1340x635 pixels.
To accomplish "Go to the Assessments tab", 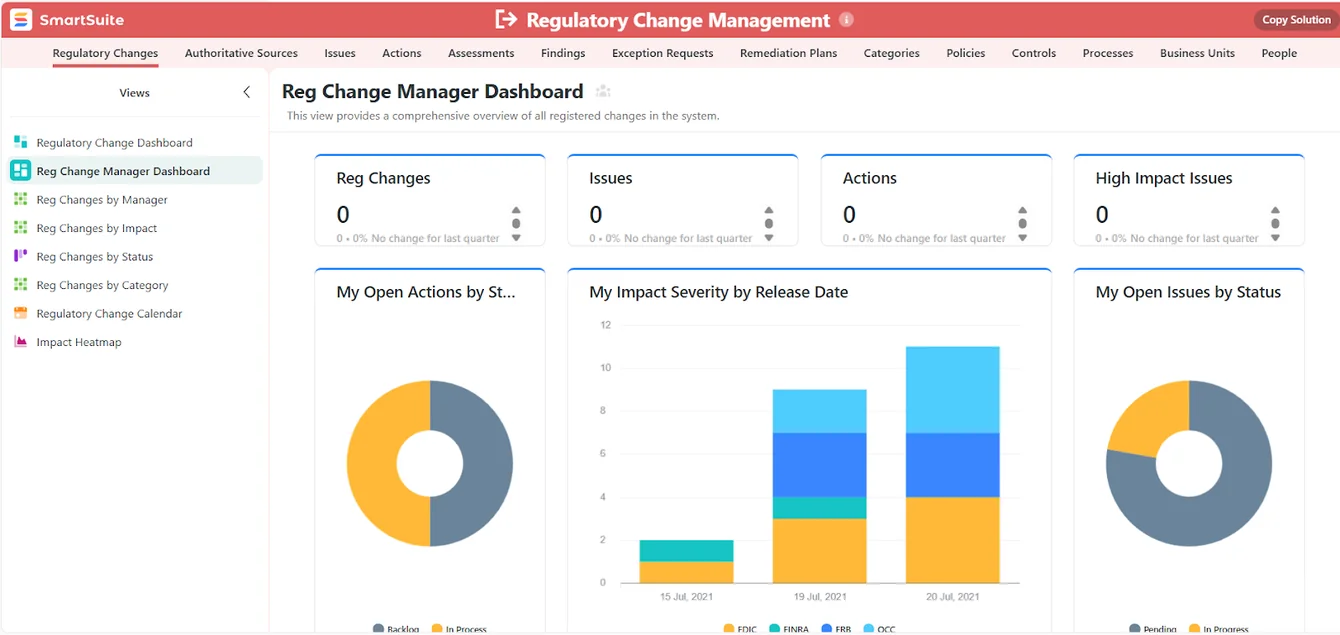I will click(481, 53).
